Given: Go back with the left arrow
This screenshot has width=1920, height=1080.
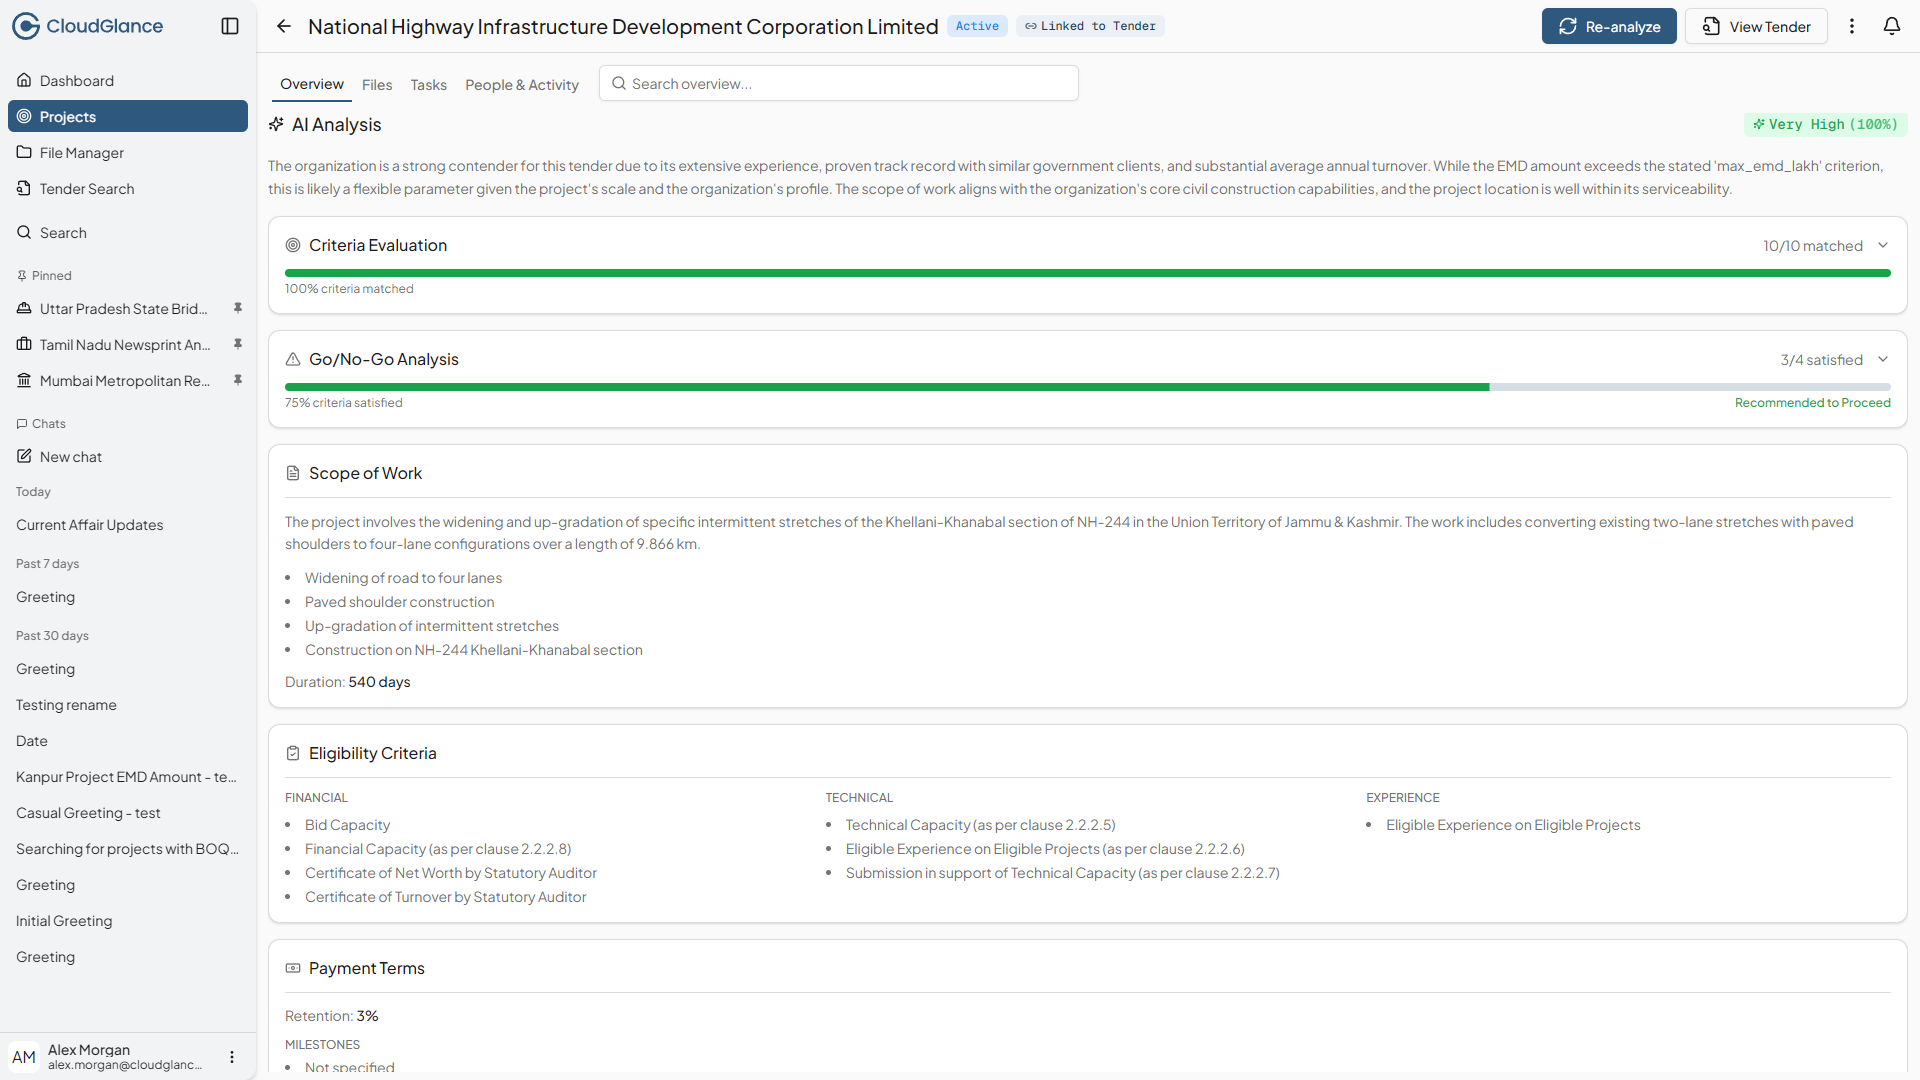Looking at the screenshot, I should [x=284, y=26].
